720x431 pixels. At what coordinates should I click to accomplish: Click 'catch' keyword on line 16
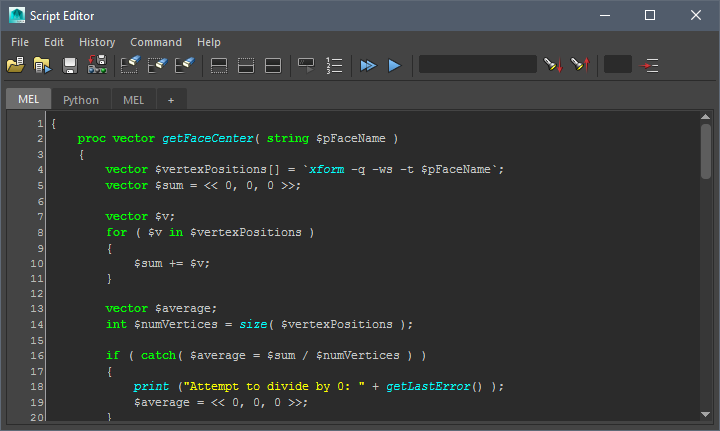coord(158,355)
